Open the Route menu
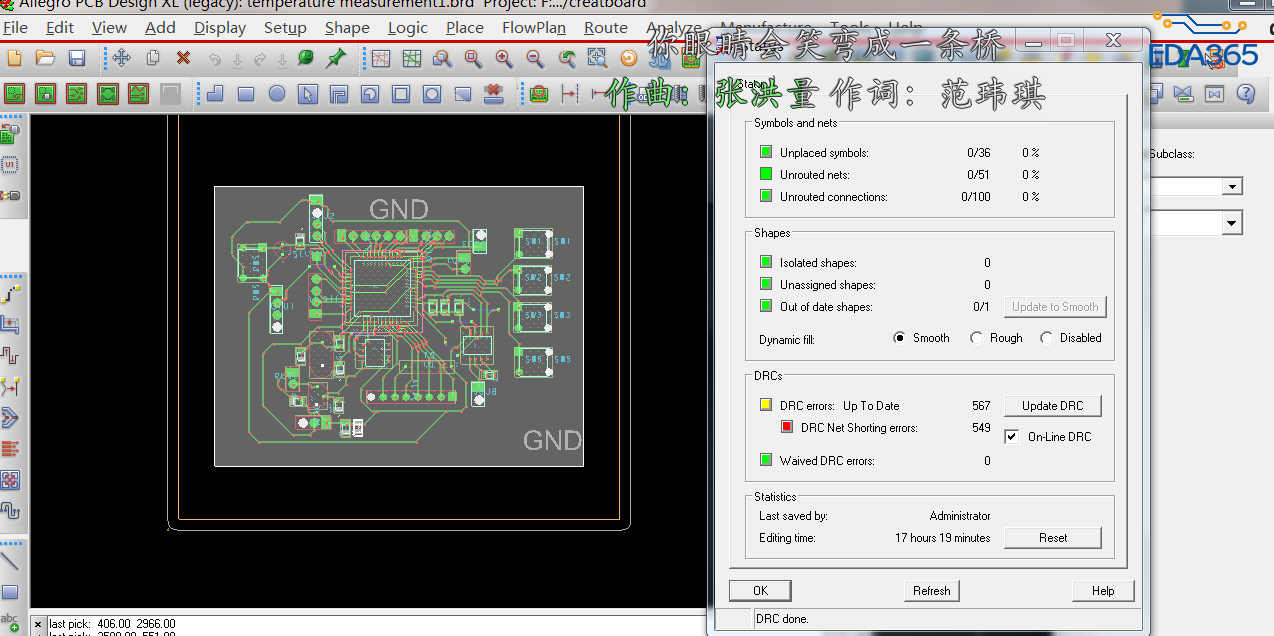 point(605,28)
